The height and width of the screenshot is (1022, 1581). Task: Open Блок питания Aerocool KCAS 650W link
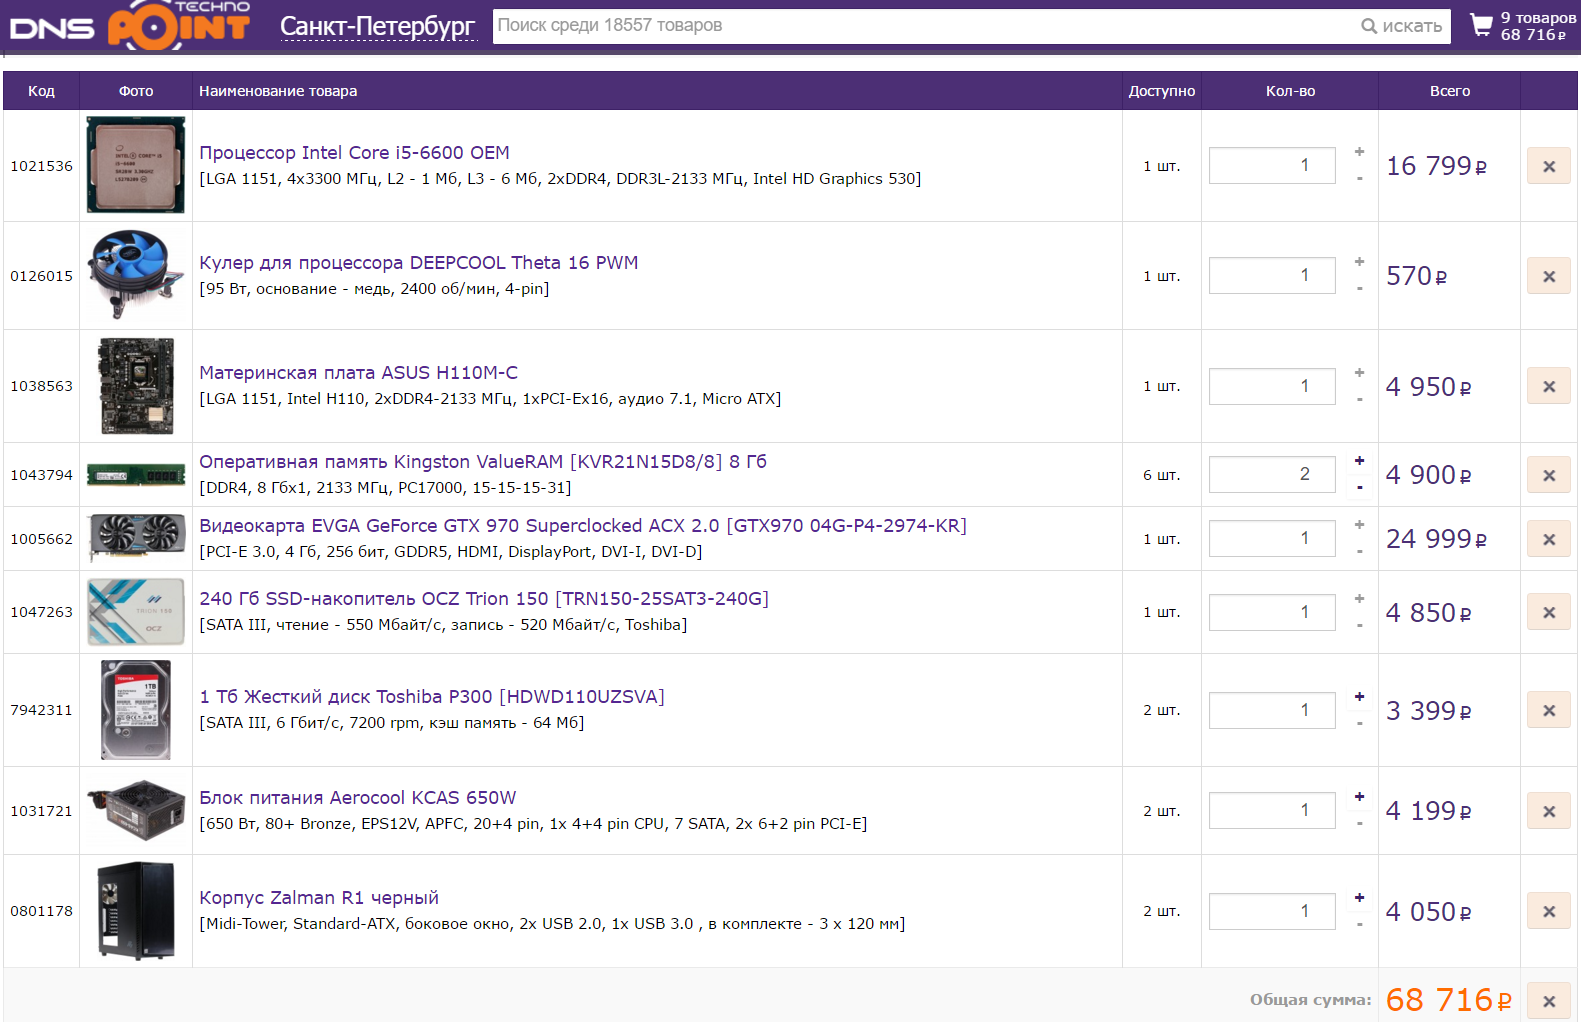(358, 798)
